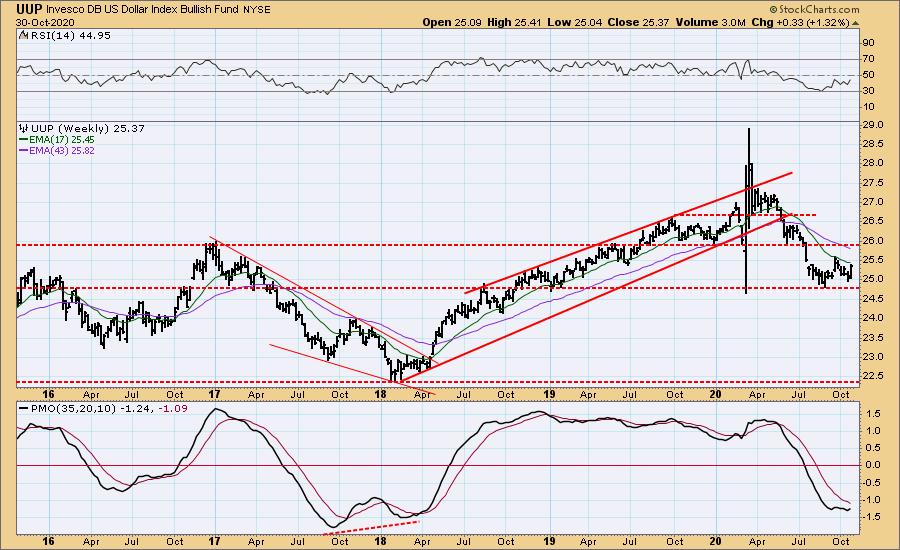
Task: Click the UUP ticker symbol in the header
Action: coord(29,9)
